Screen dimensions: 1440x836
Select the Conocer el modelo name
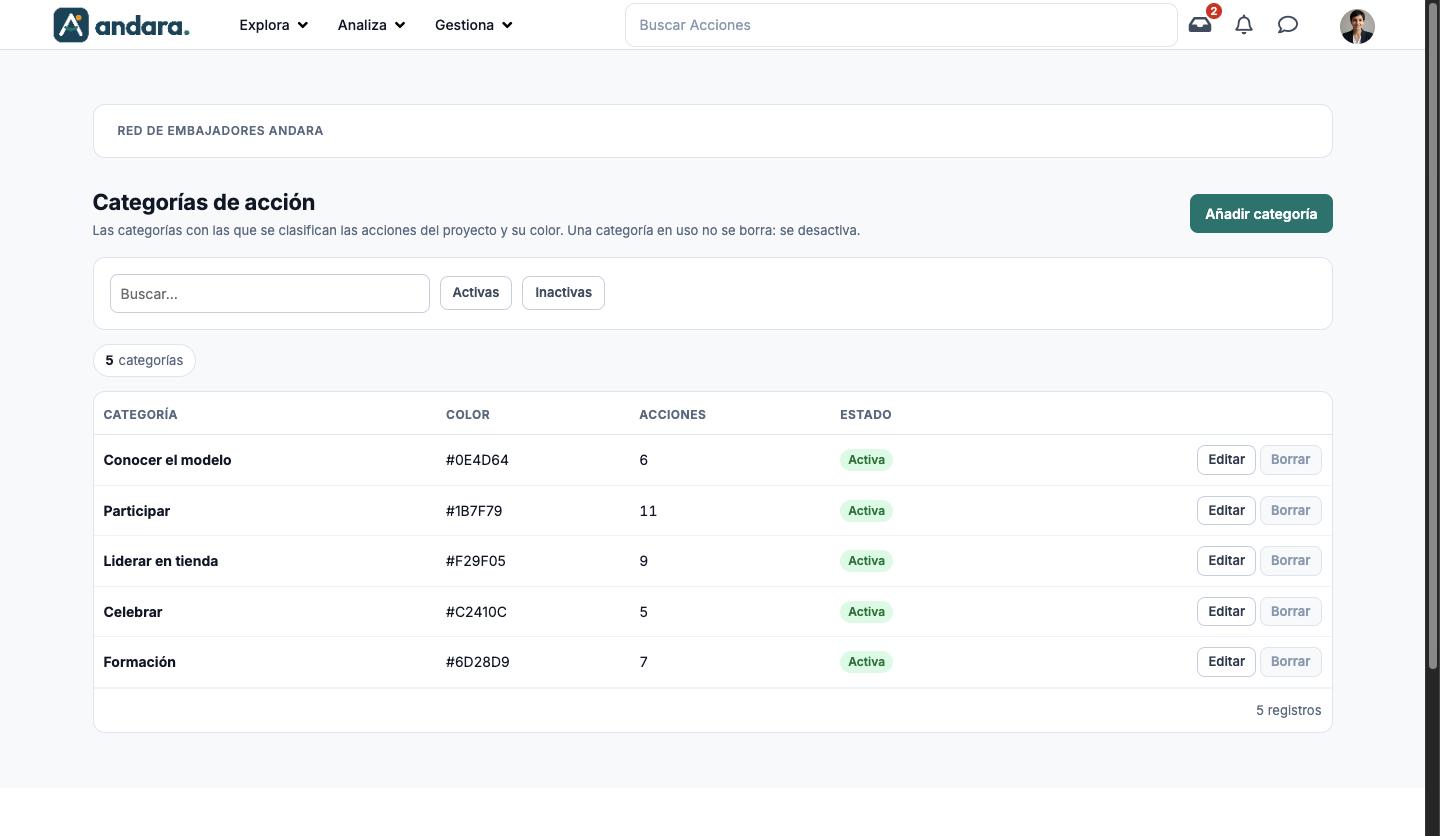click(167, 460)
